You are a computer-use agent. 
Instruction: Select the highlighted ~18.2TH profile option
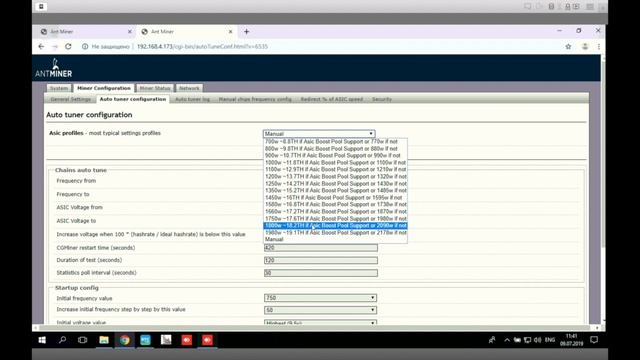click(x=335, y=225)
